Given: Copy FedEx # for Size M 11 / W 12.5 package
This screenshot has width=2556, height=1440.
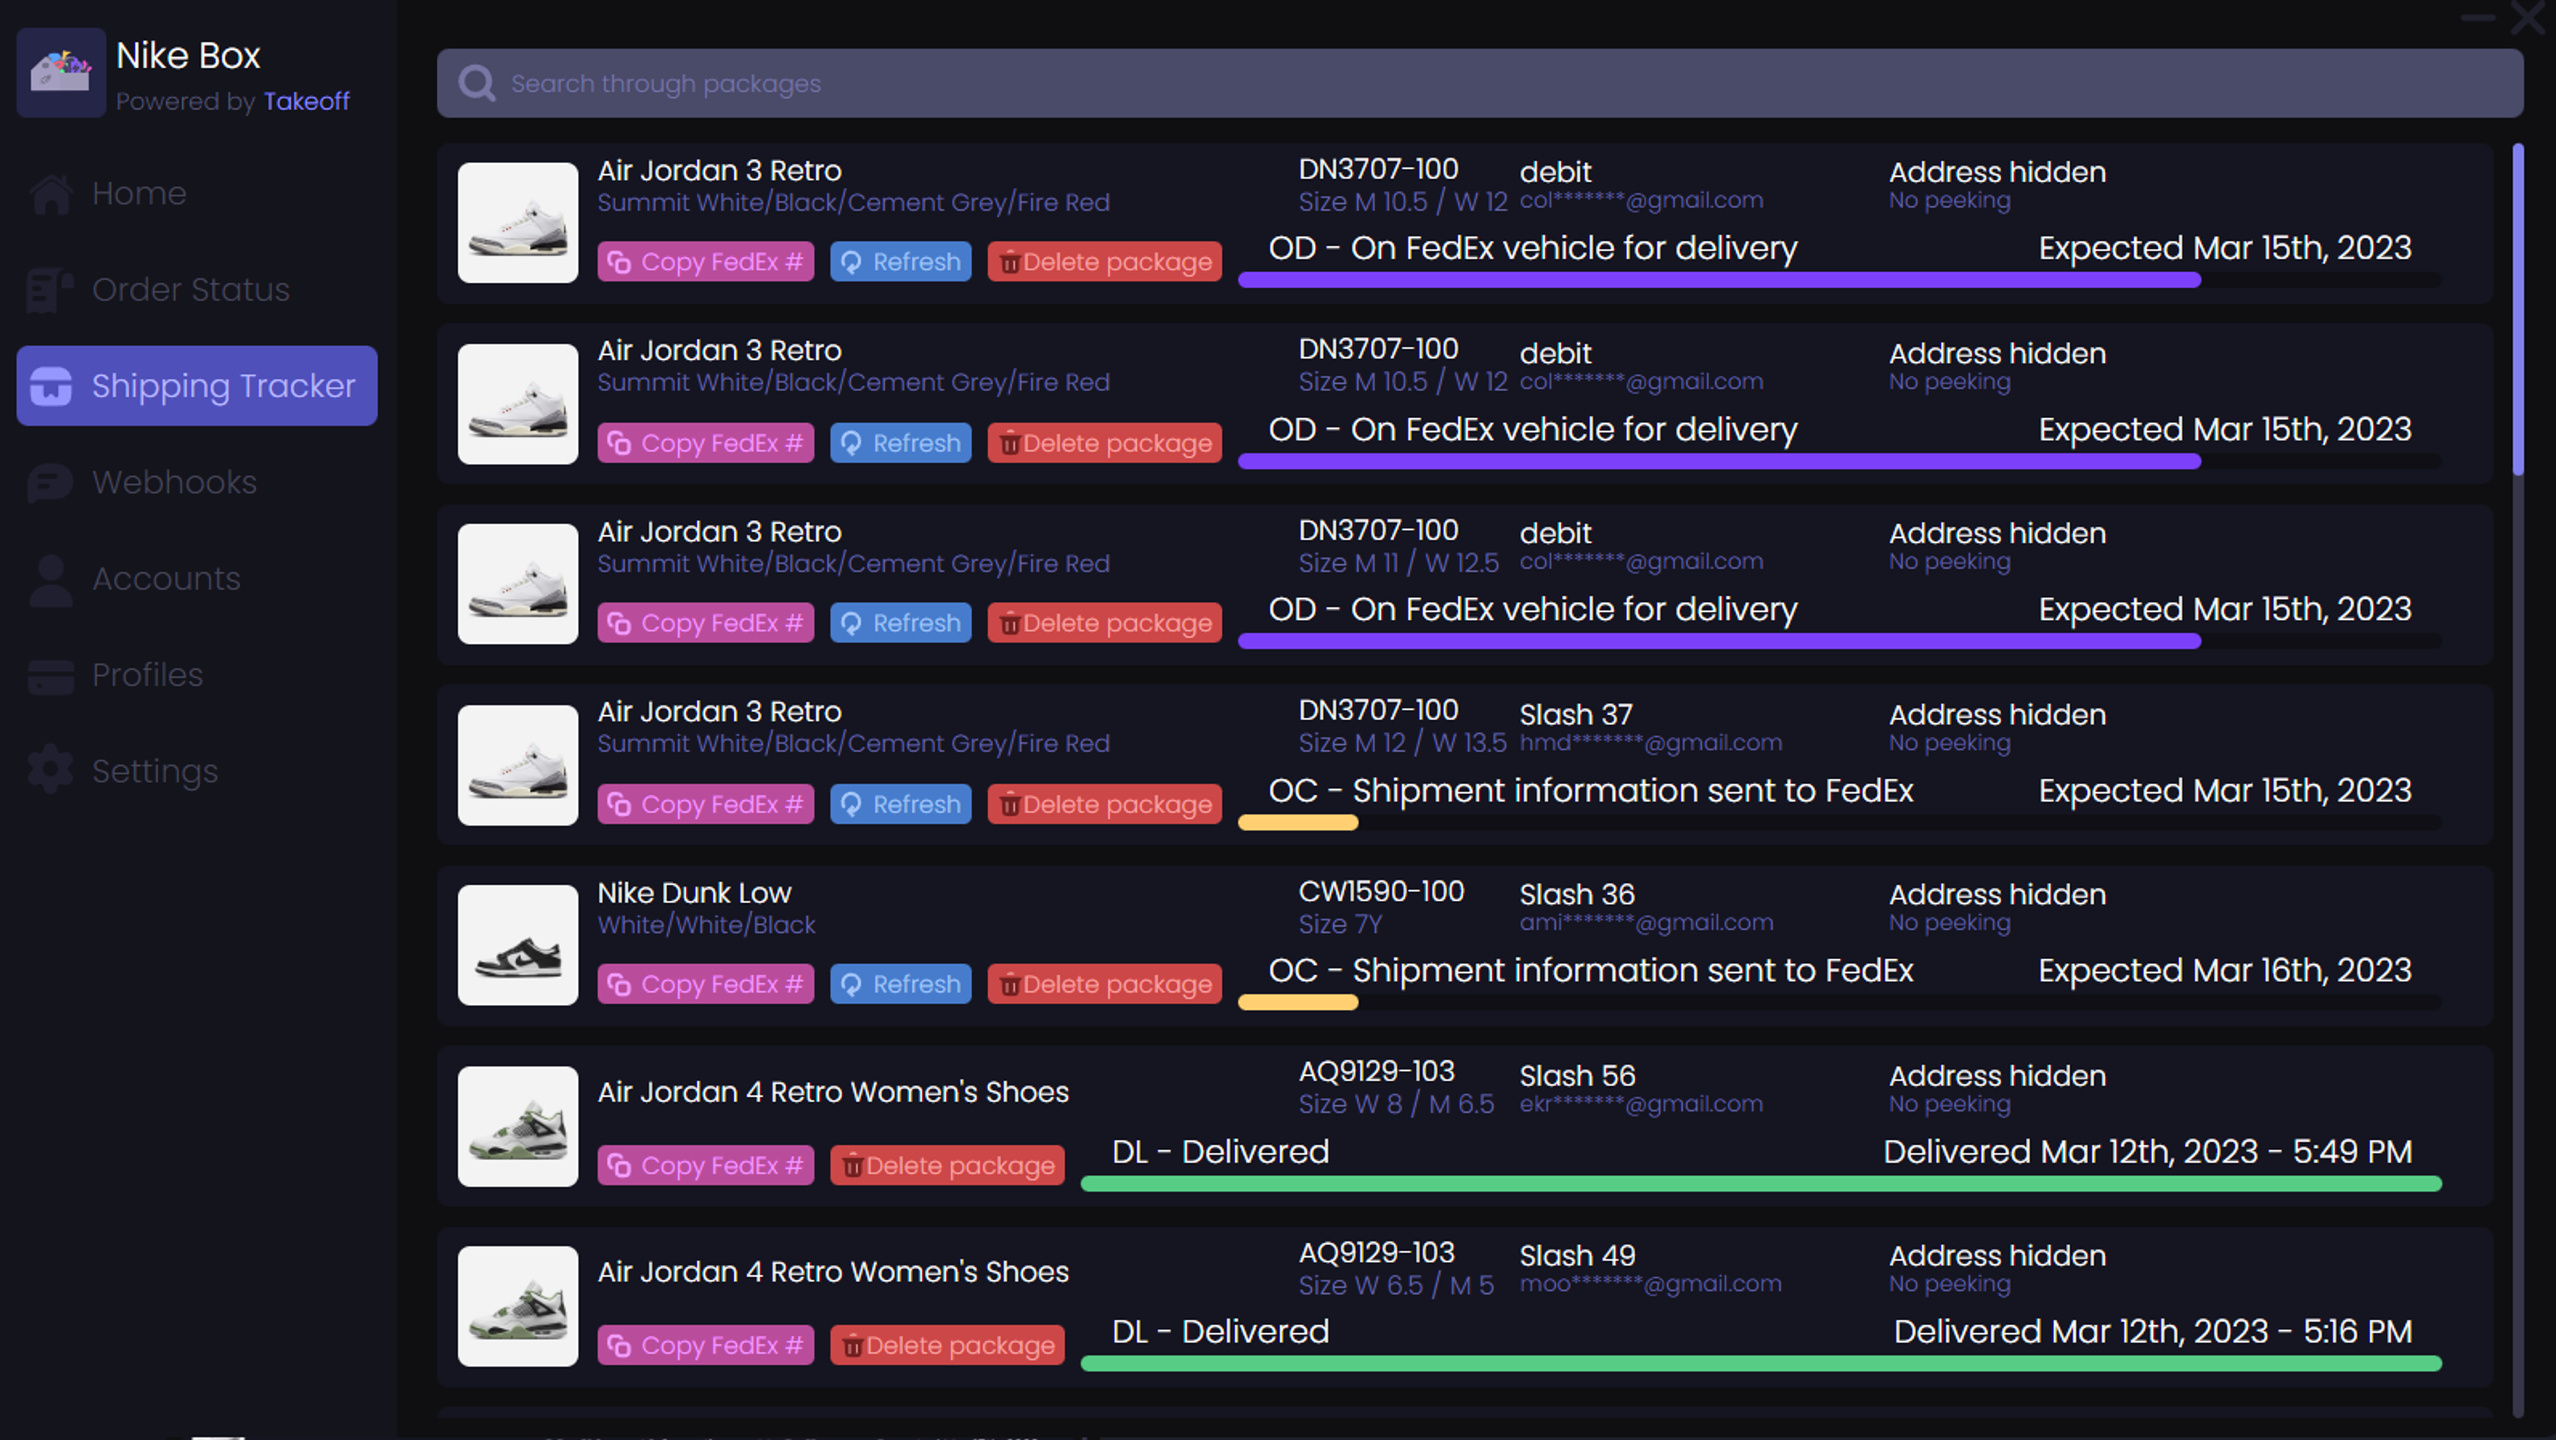Looking at the screenshot, I should click(x=706, y=623).
